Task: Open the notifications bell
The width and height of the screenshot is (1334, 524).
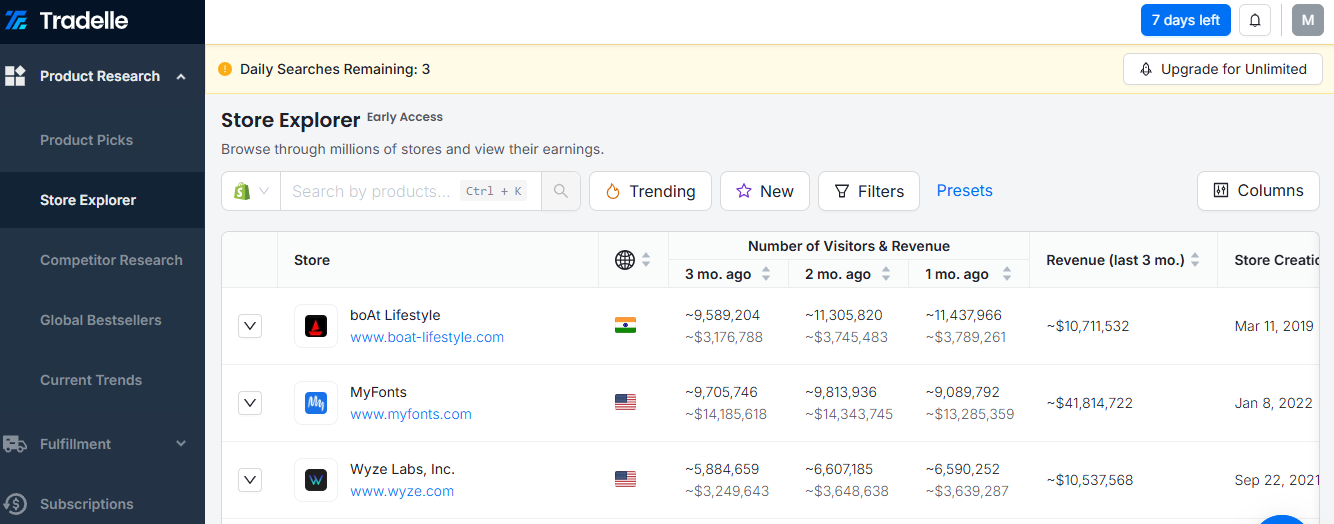Action: (1255, 20)
